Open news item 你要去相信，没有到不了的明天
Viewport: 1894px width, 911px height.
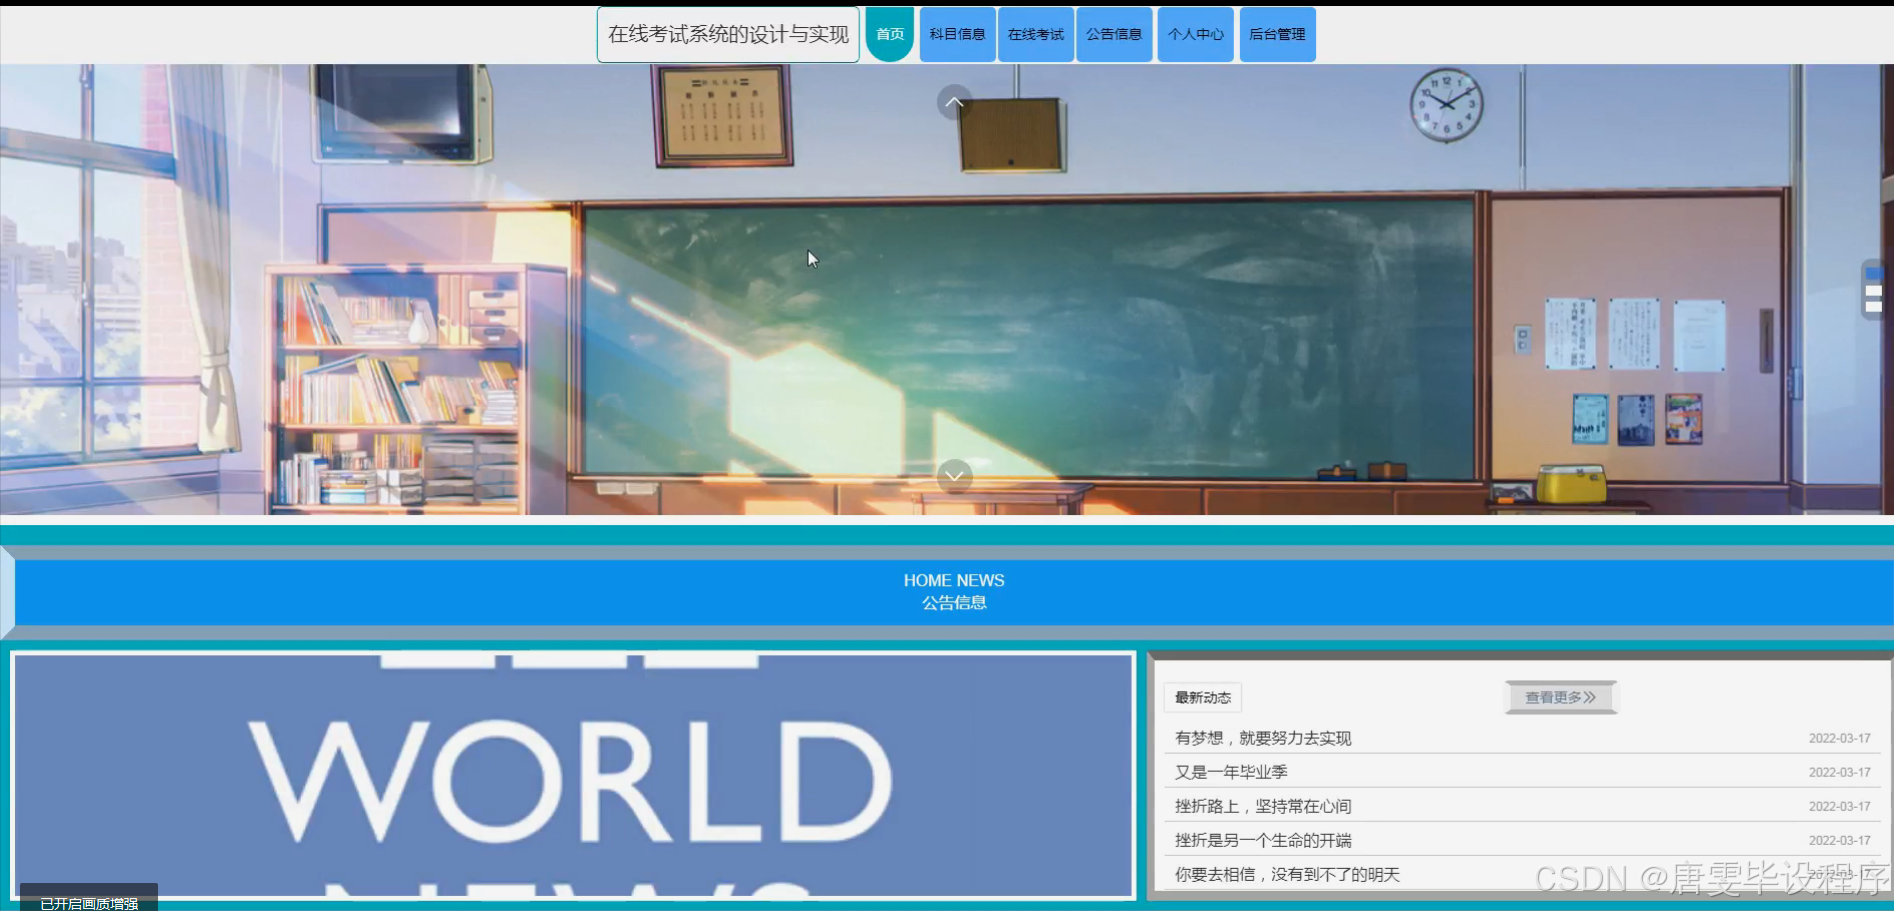pyautogui.click(x=1287, y=874)
